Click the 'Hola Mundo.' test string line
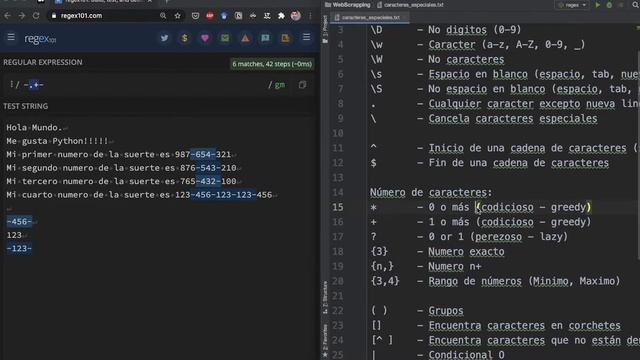The width and height of the screenshot is (640, 360). [x=34, y=128]
